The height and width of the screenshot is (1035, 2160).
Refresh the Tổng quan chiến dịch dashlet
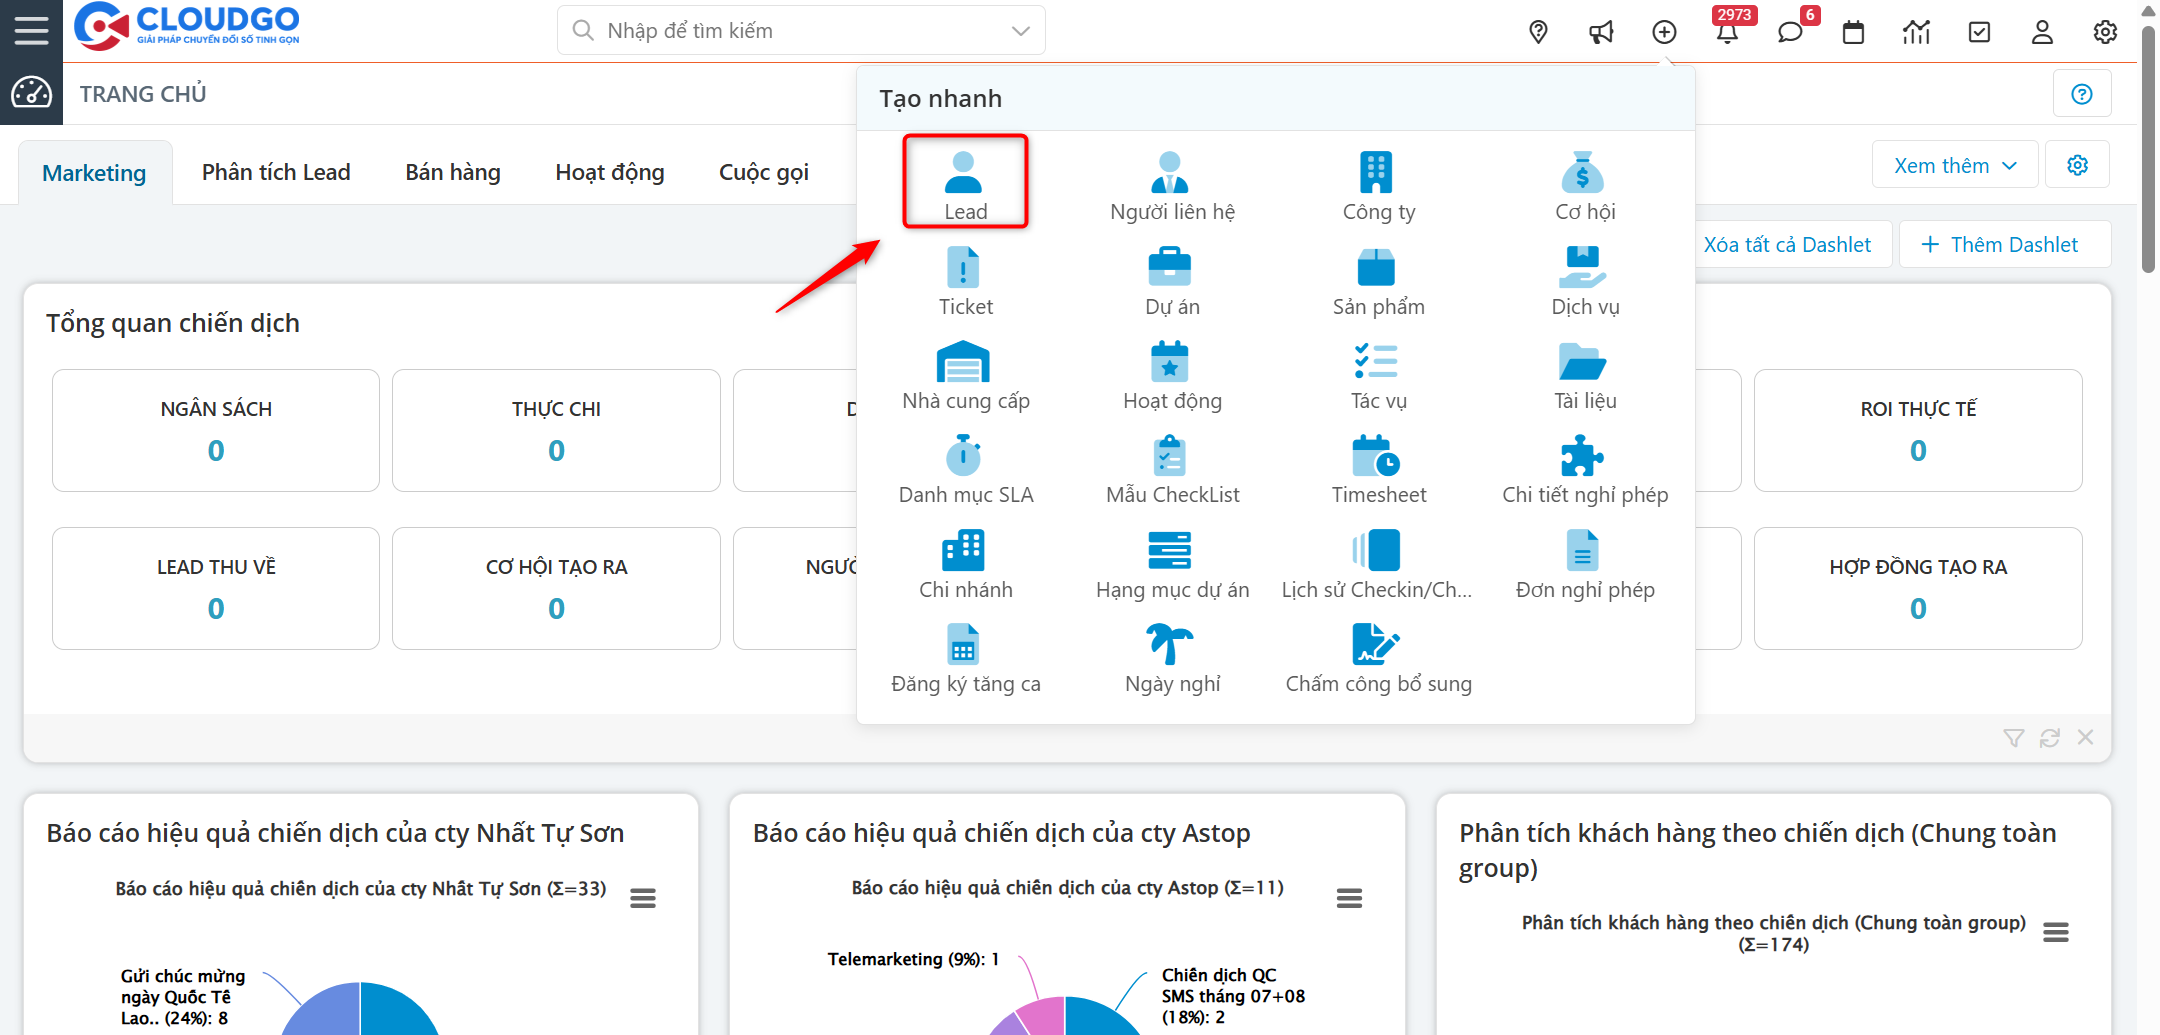coord(2049,738)
